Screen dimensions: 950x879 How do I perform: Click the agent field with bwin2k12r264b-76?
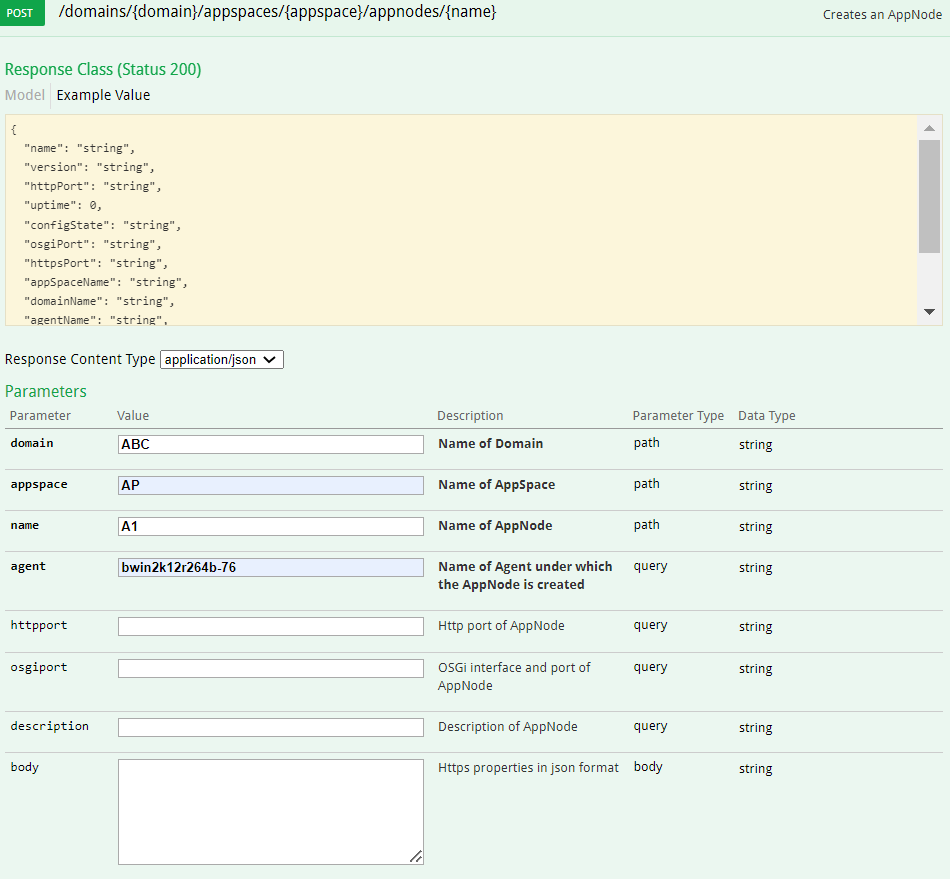coord(270,567)
